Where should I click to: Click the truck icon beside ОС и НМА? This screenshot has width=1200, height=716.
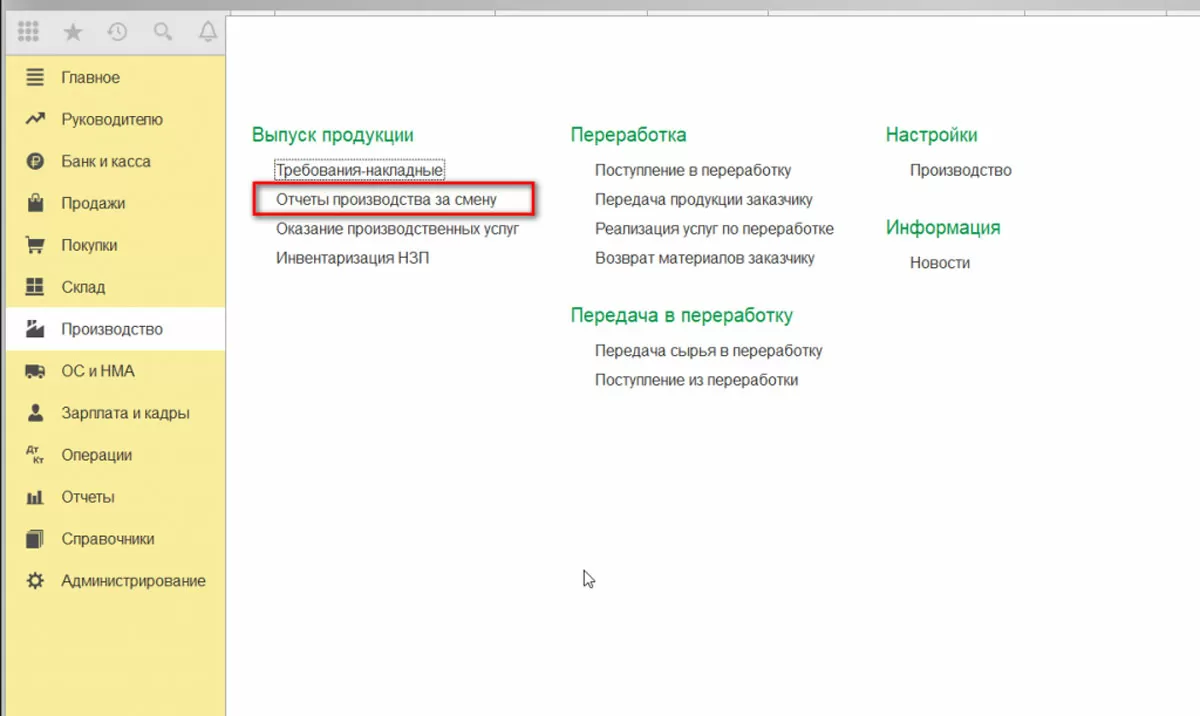pyautogui.click(x=35, y=371)
